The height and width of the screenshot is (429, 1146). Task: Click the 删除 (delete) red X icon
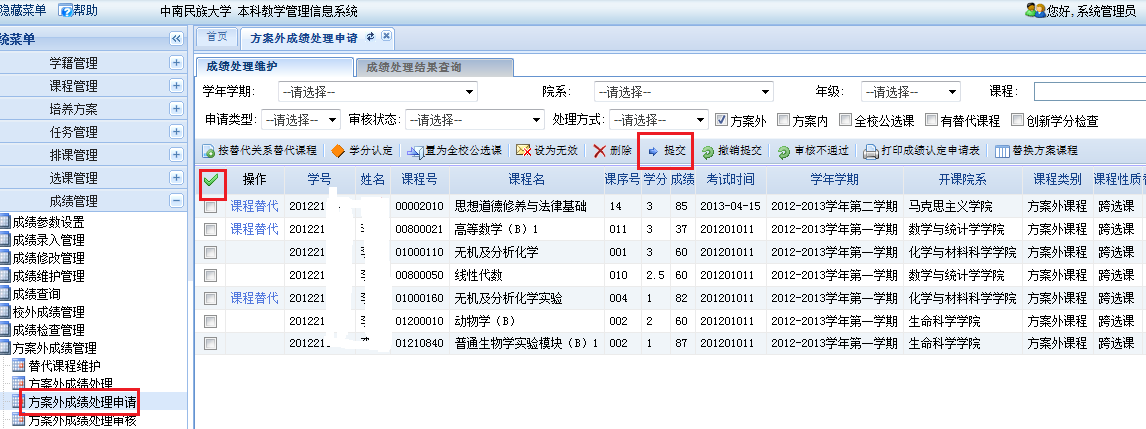[599, 151]
